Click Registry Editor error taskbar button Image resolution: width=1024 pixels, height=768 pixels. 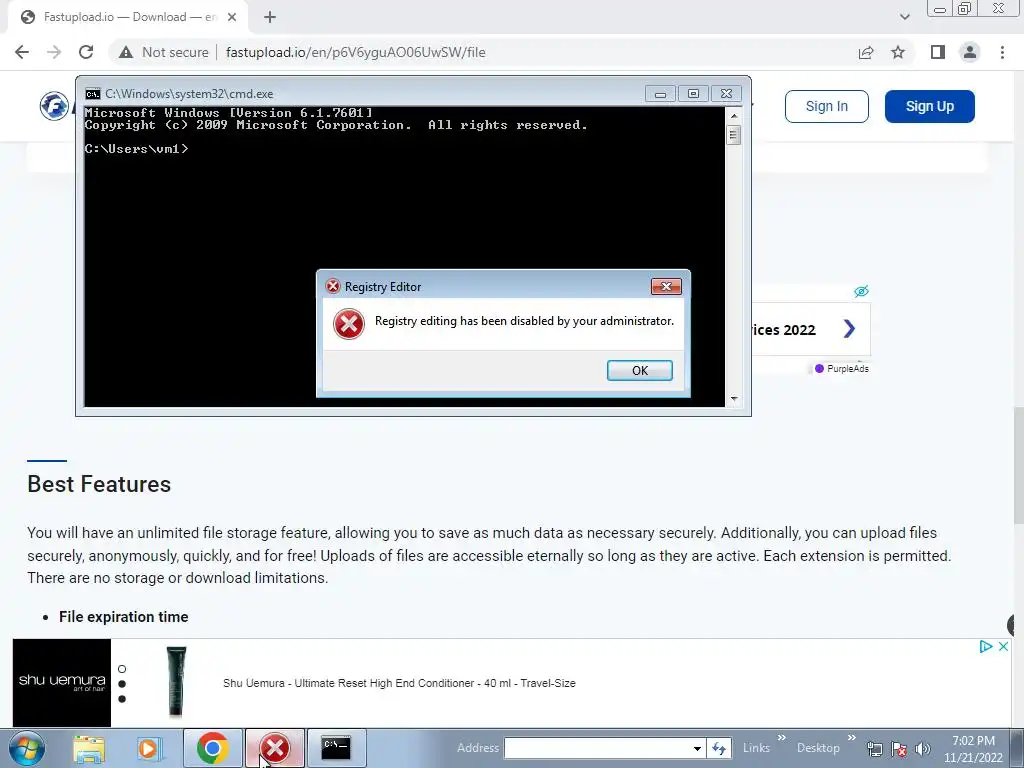click(275, 748)
